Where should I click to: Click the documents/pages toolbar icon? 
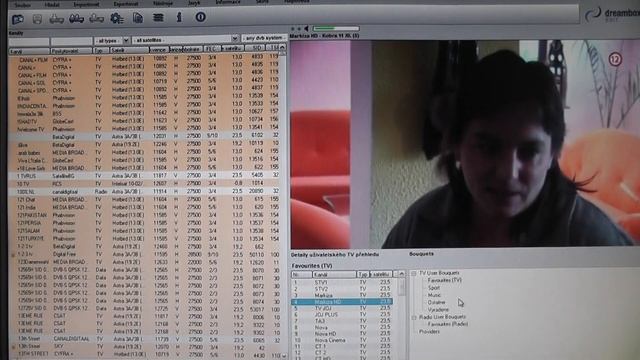tap(138, 18)
